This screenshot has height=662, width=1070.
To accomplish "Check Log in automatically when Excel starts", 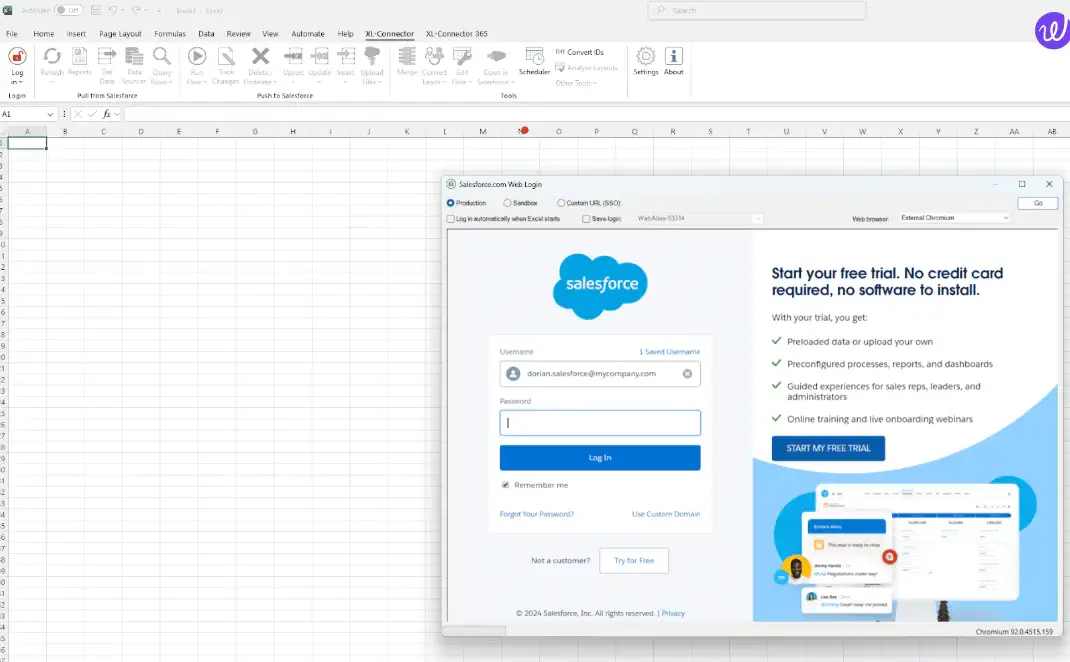I will coord(450,219).
